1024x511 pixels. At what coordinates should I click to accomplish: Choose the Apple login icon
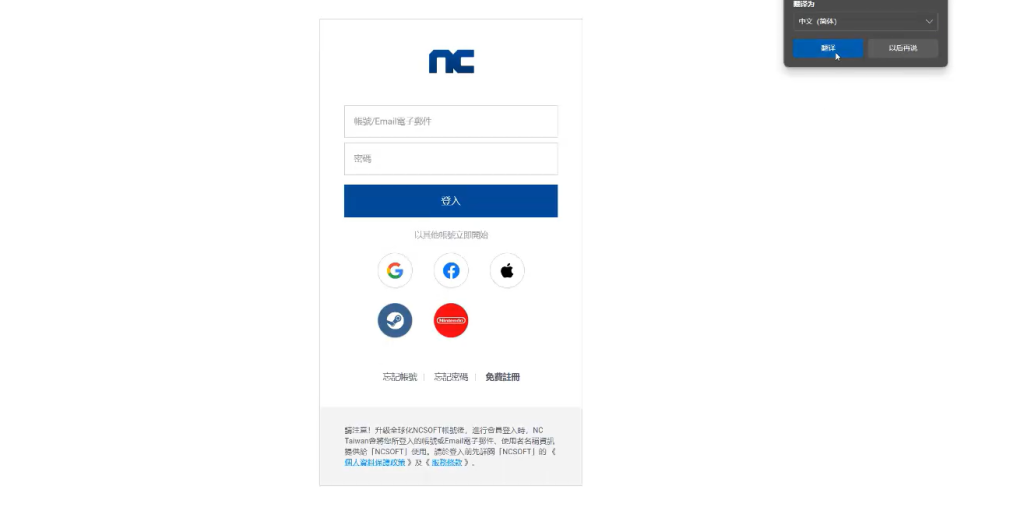[507, 271]
